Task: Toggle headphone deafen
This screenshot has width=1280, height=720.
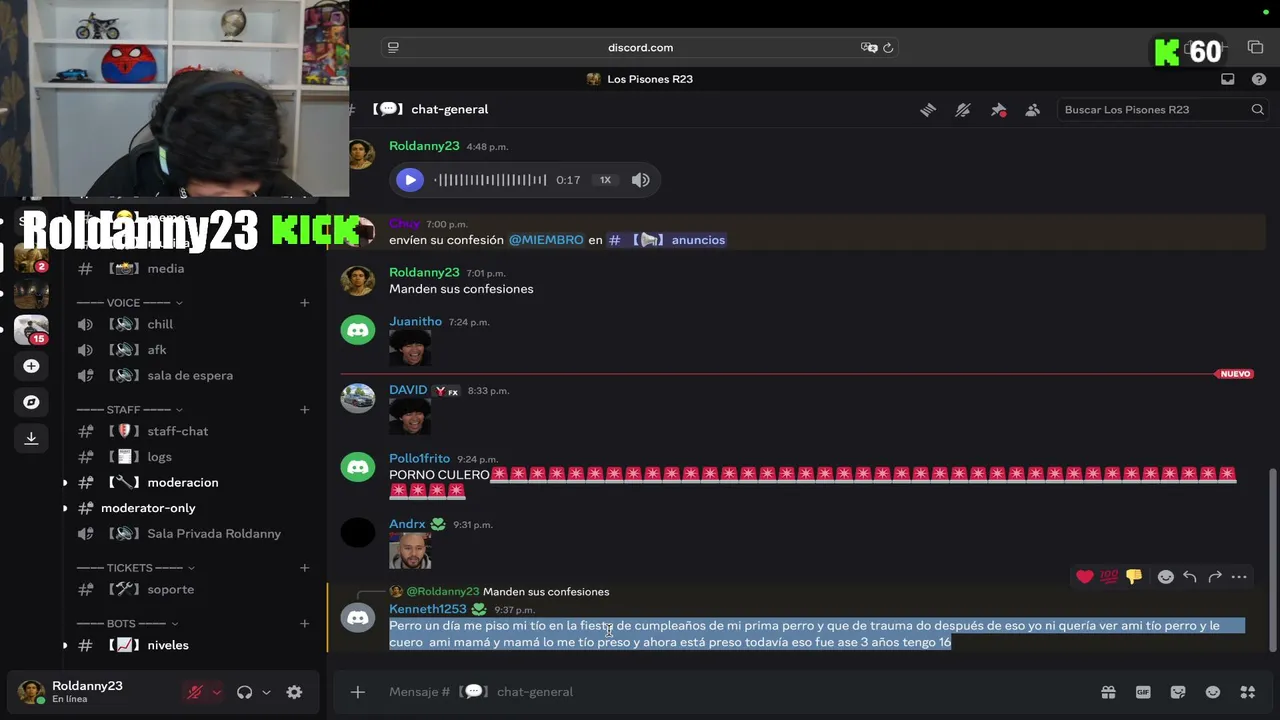Action: 244,692
